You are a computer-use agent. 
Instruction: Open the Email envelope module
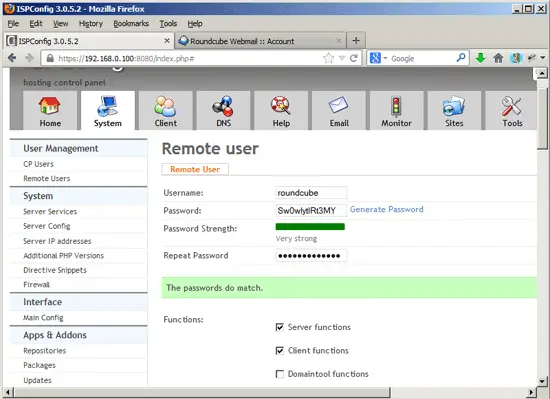[x=338, y=105]
